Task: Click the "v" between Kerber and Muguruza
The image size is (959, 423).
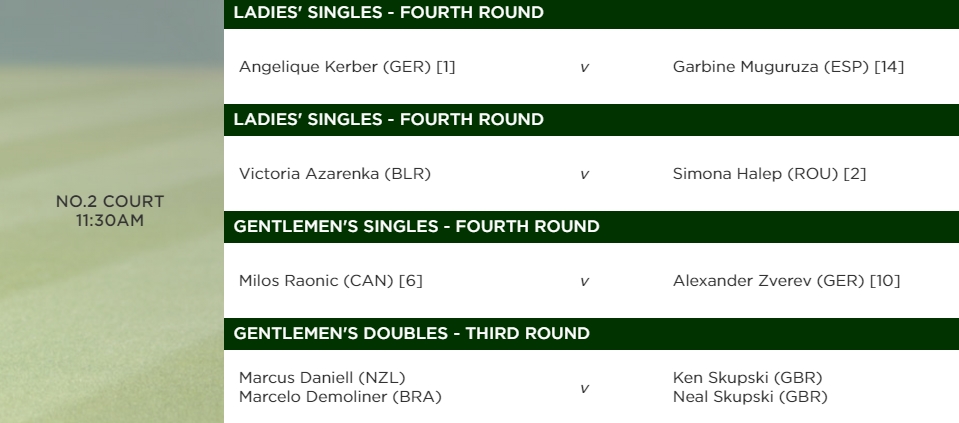Action: (584, 68)
